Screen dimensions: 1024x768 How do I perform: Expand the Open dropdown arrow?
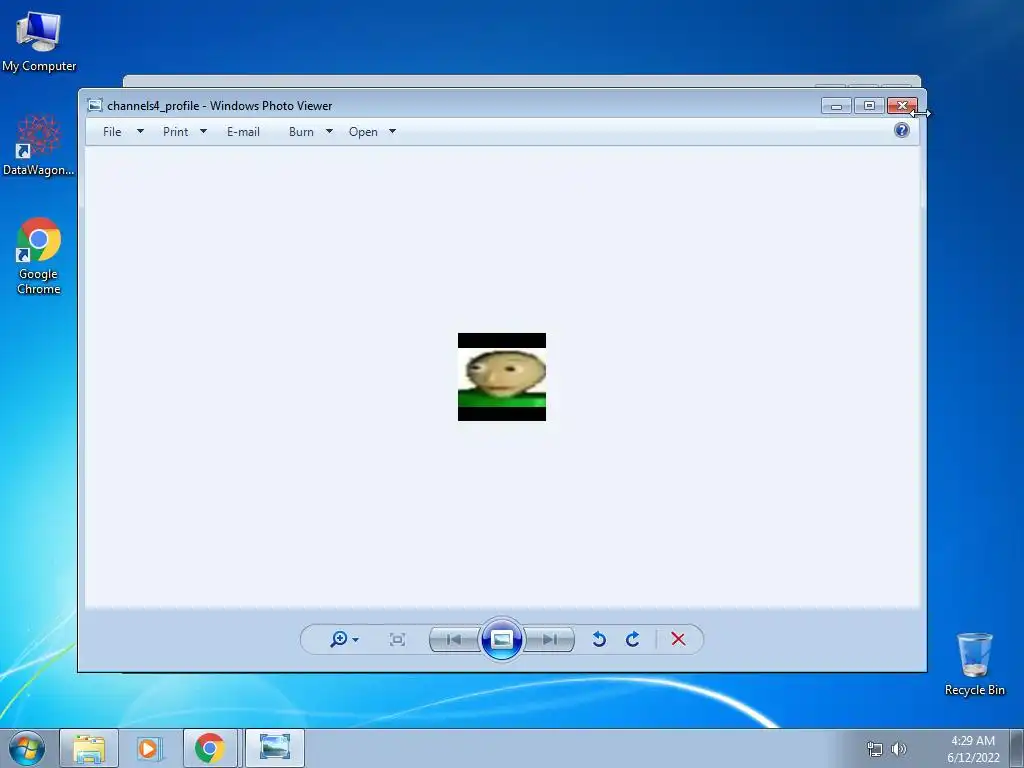click(392, 131)
